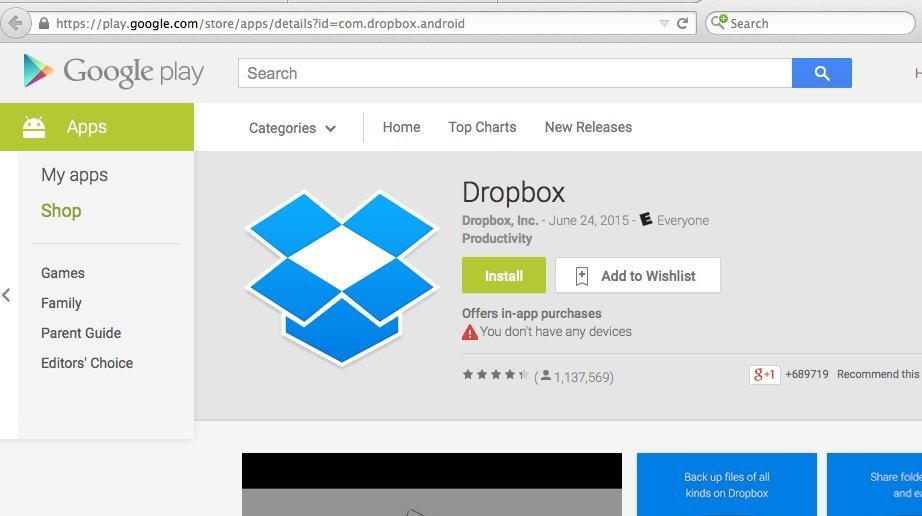Click the padlock icon in address bar
The height and width of the screenshot is (516, 922).
[x=44, y=24]
